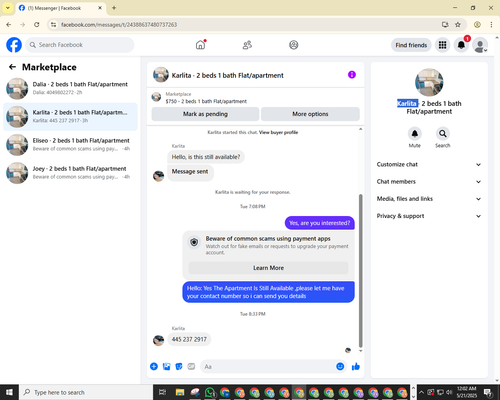Attach a photo using the image icon
This screenshot has width=500, height=400.
click(x=166, y=367)
